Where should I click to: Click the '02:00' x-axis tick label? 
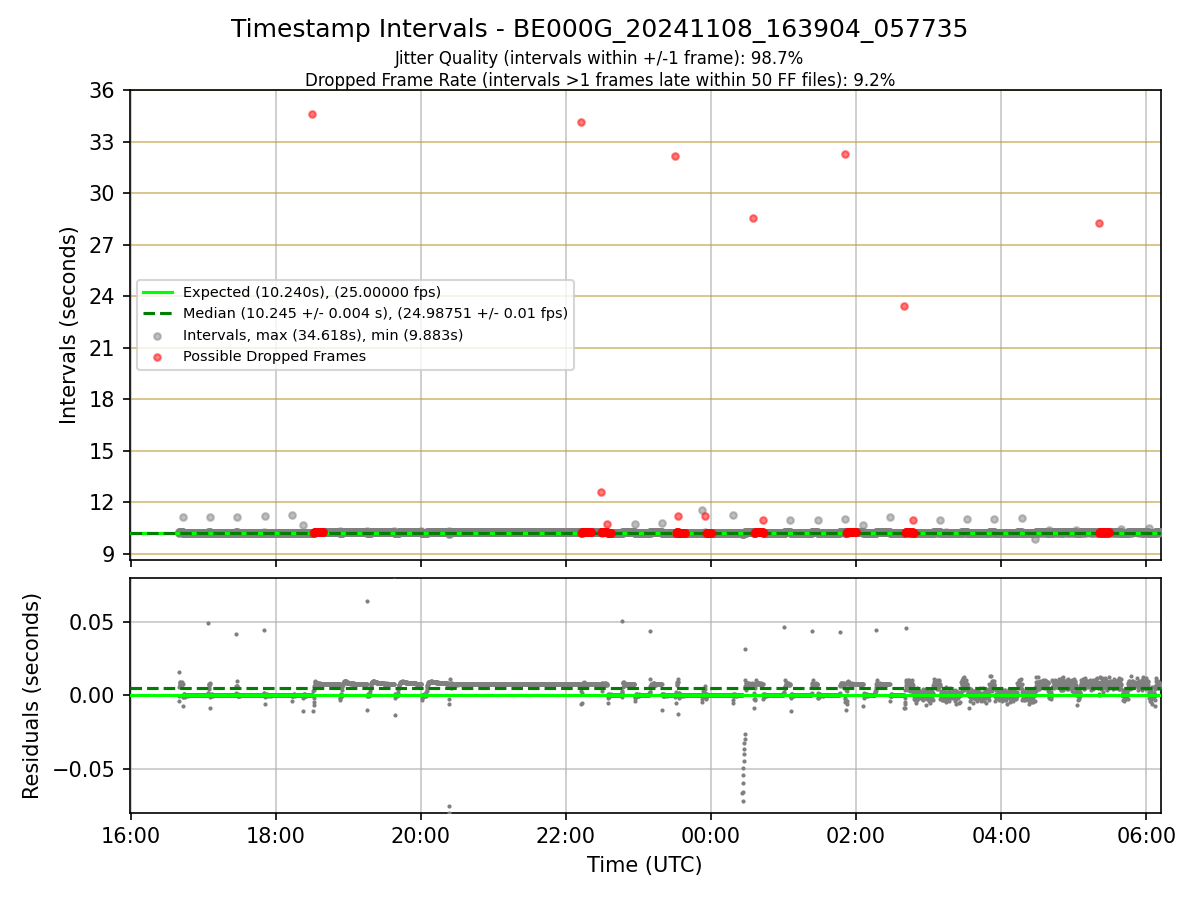(x=855, y=834)
